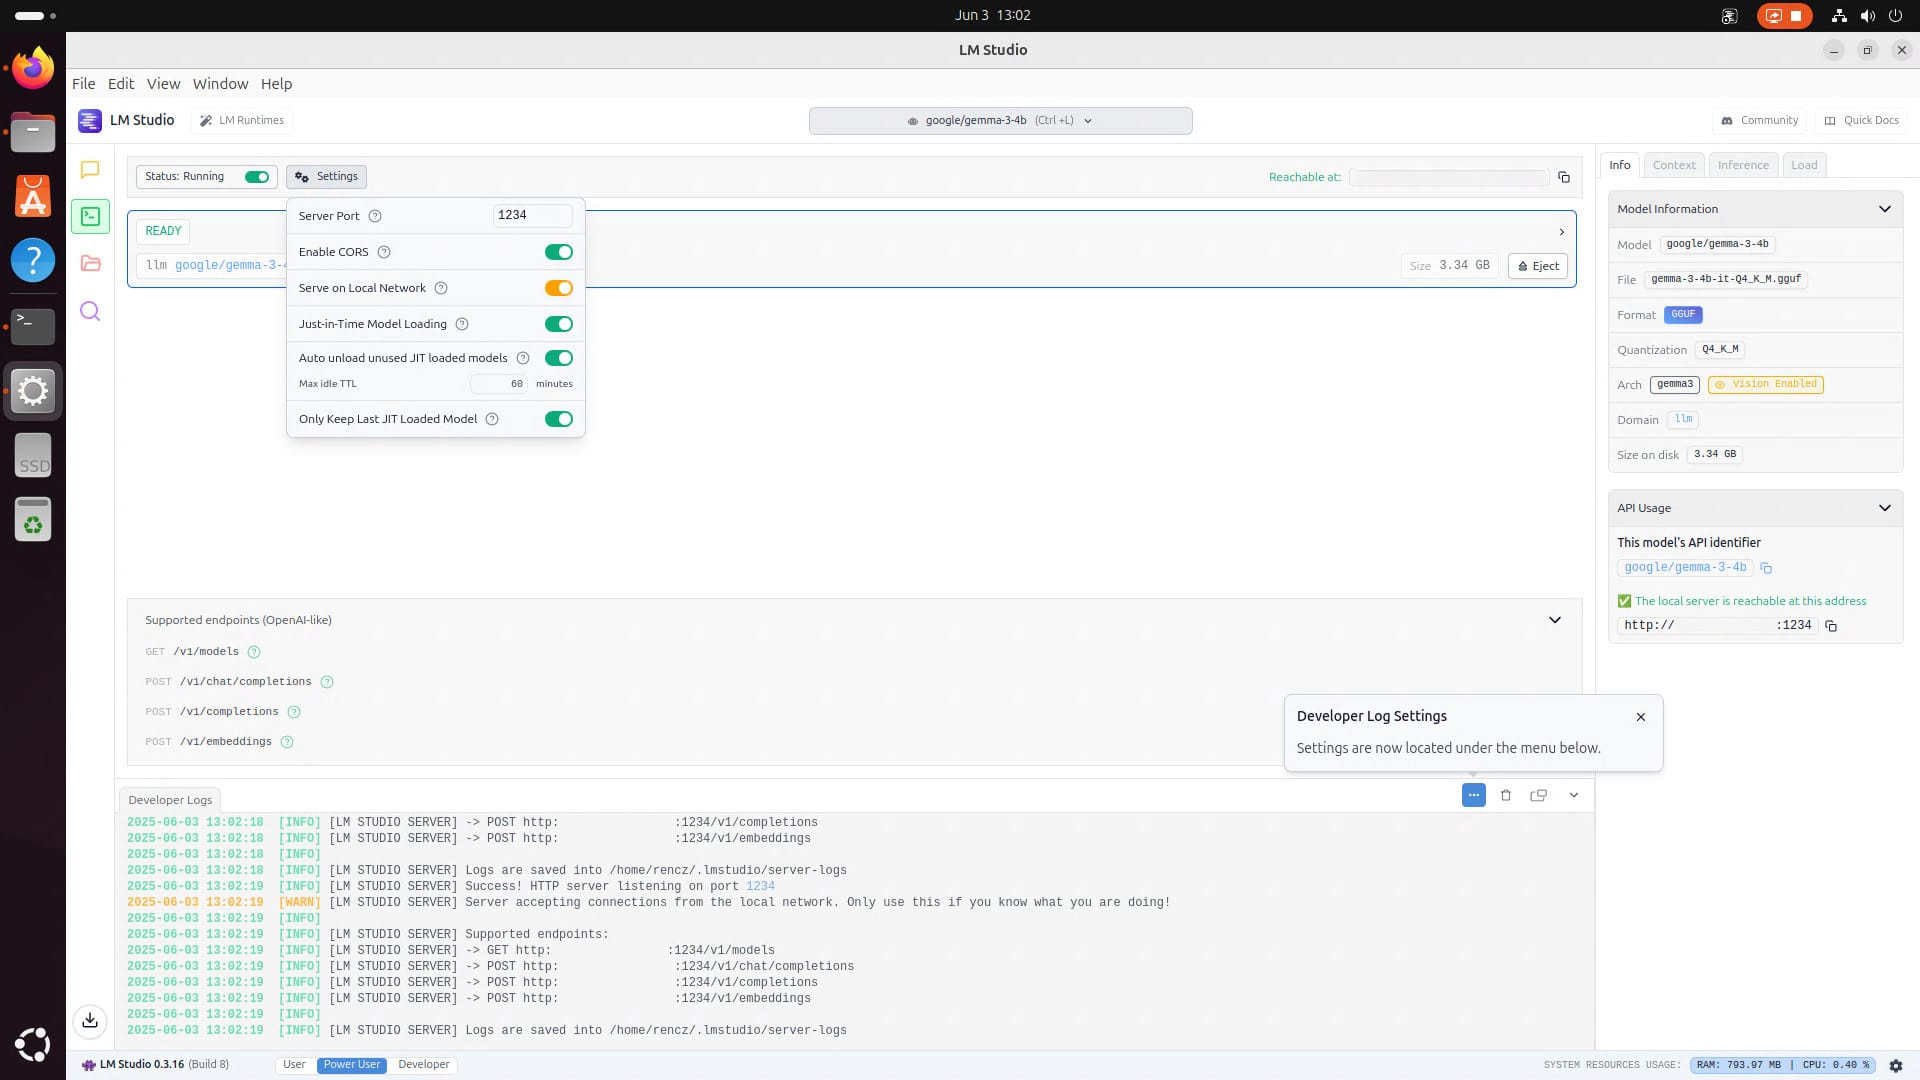Collapse the API Usage section
The width and height of the screenshot is (1920, 1080).
1885,508
